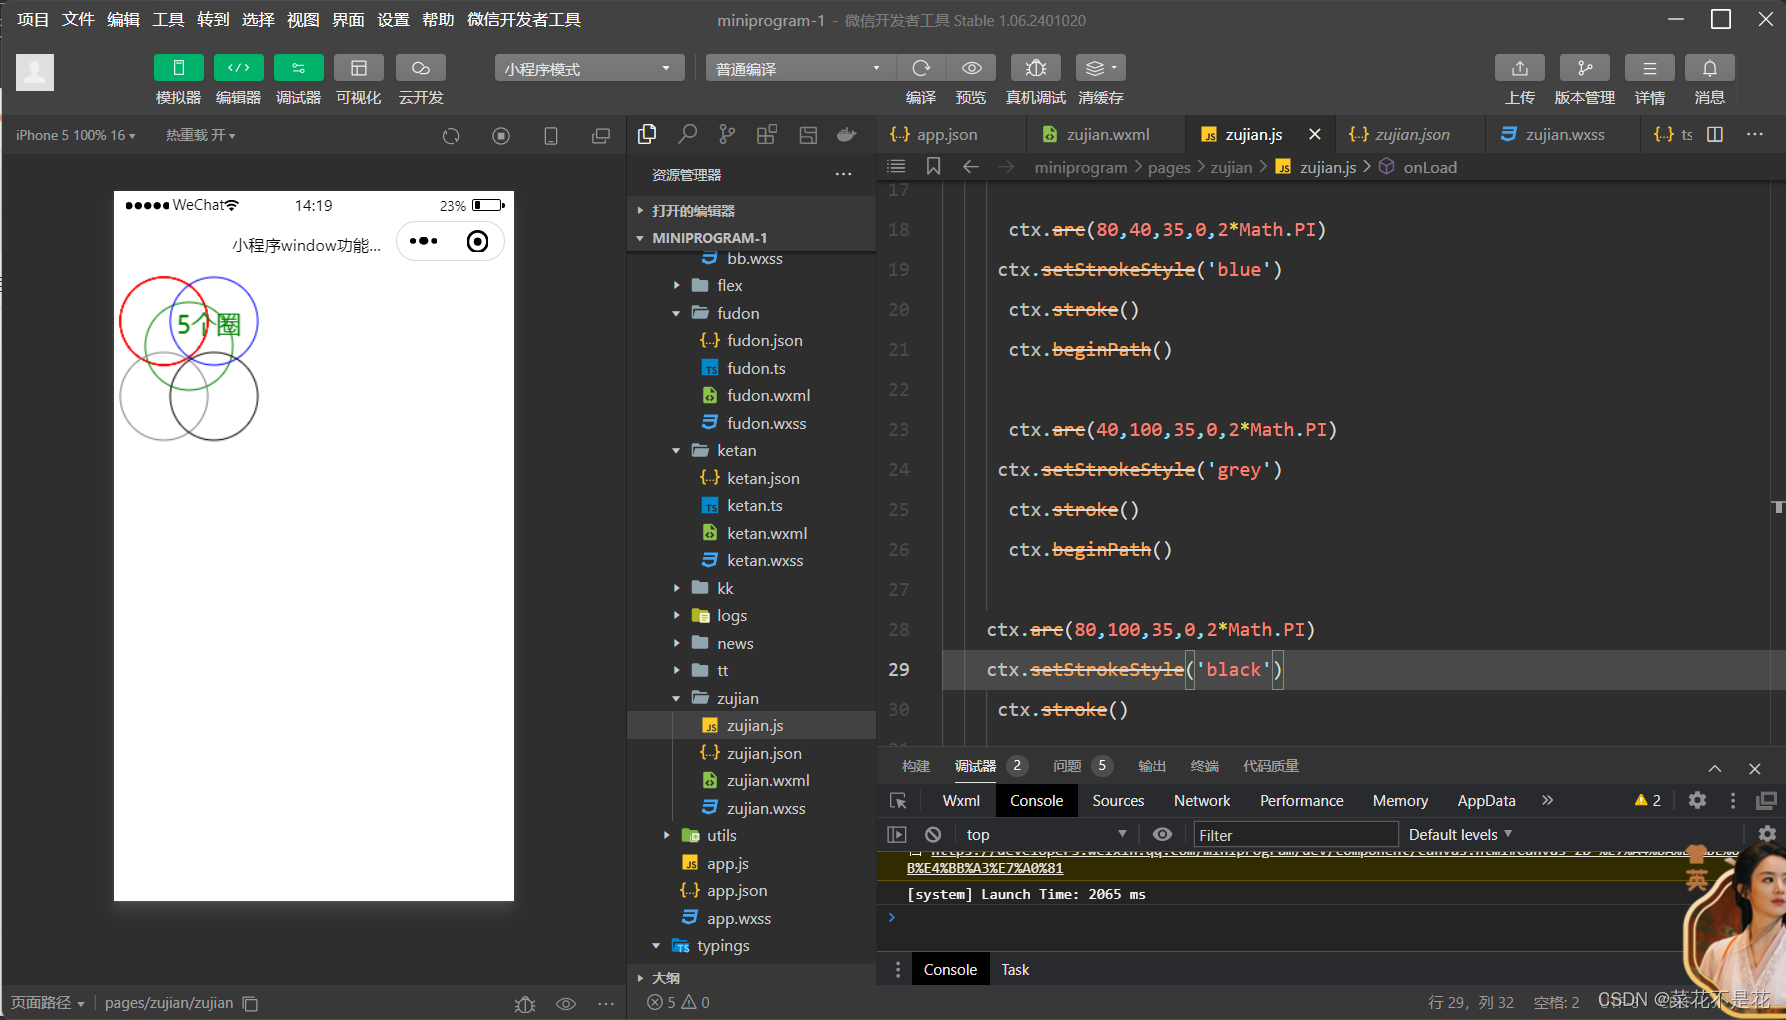This screenshot has width=1786, height=1020.
Task: Toggle the 模拟器 simulator panel button
Action: (x=179, y=68)
